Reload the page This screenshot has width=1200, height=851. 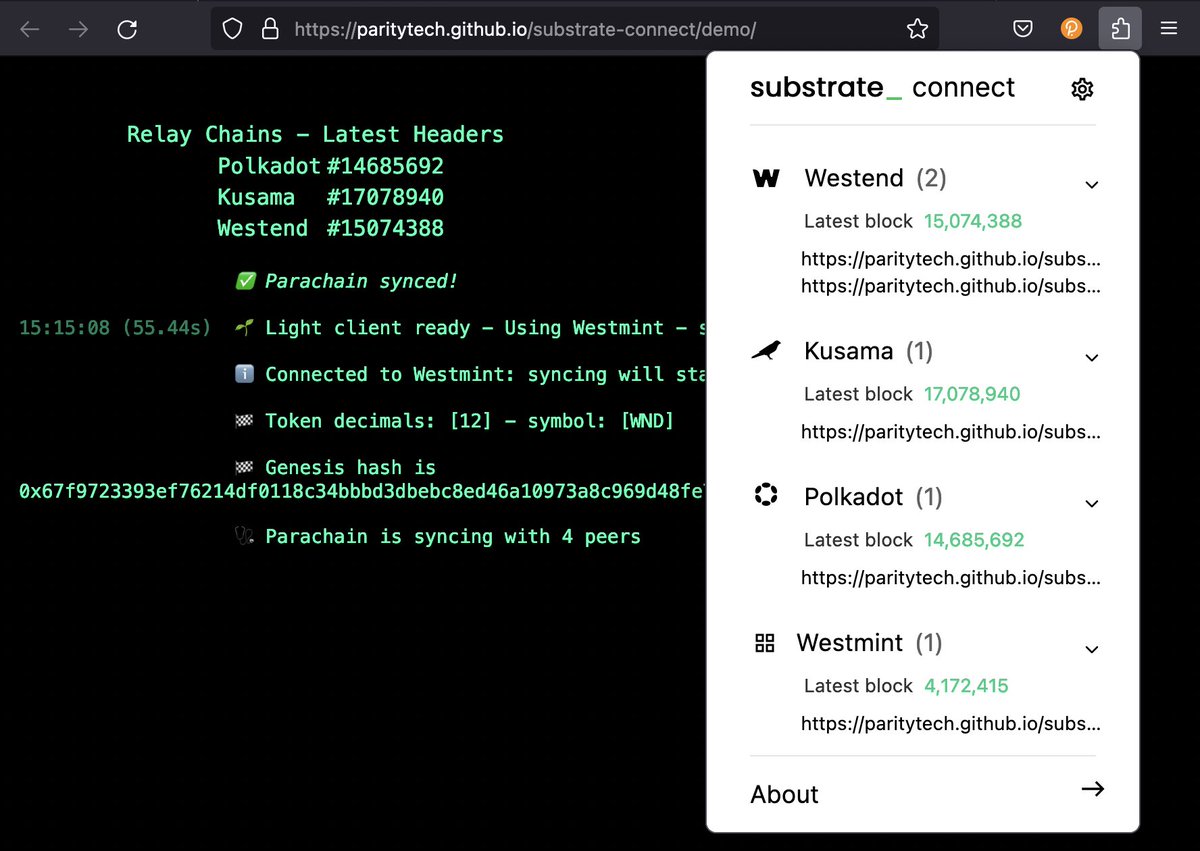127,30
